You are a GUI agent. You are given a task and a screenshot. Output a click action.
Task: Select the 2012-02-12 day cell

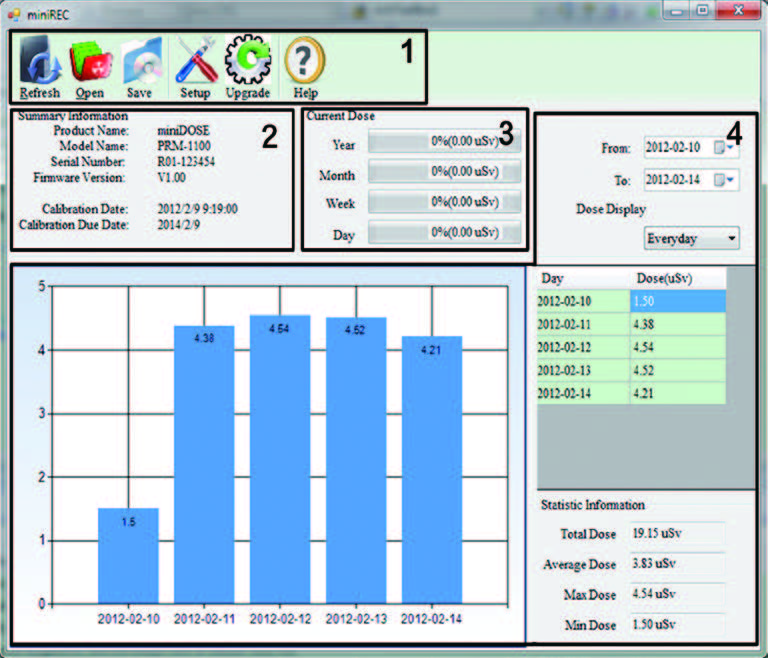583,347
